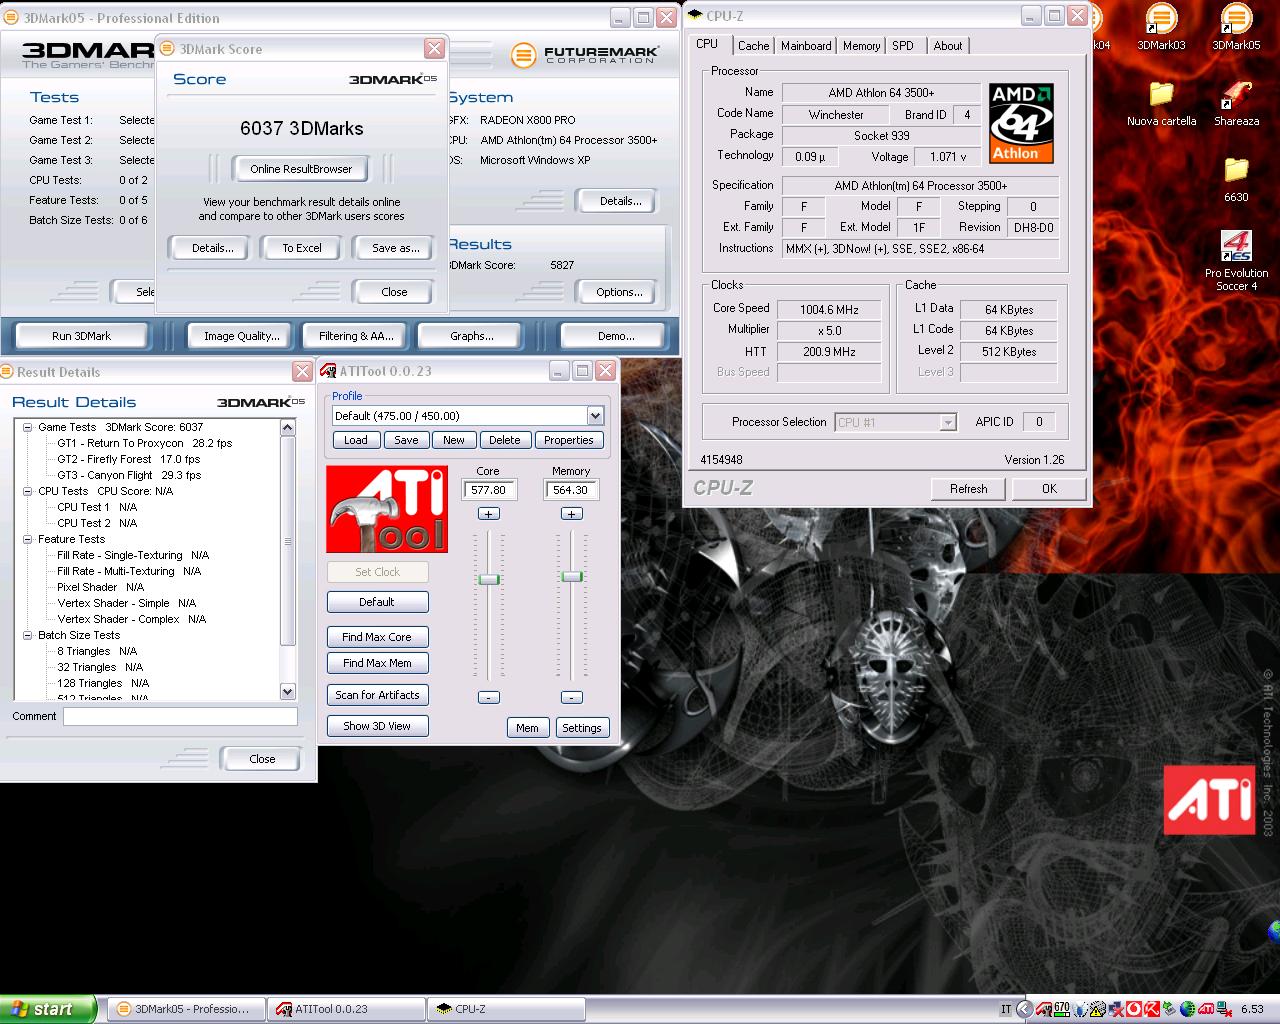
Task: Select the Pixel Shader N/A row
Action: pos(100,587)
